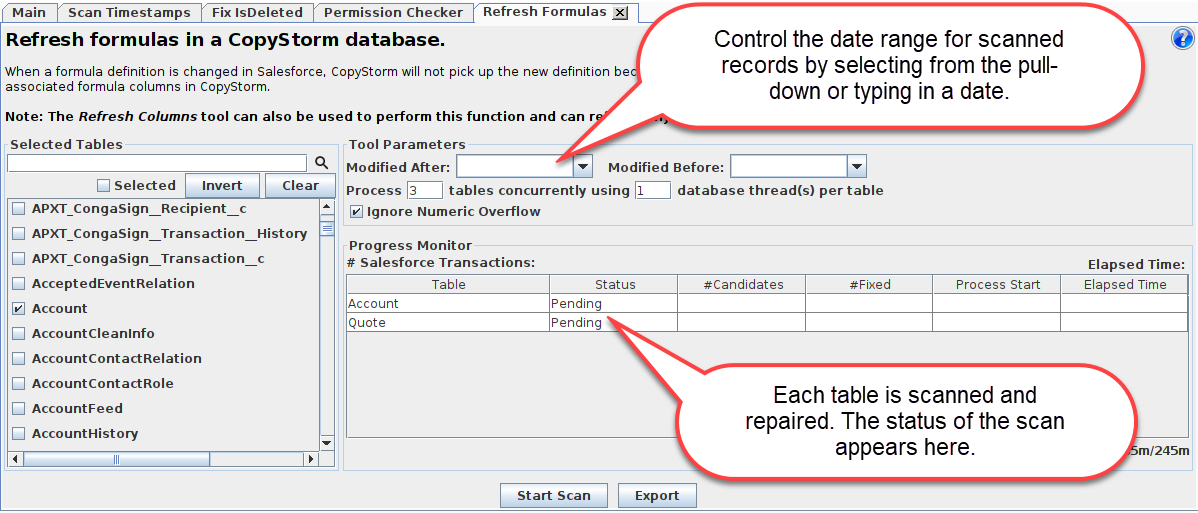Image resolution: width=1198 pixels, height=513 pixels.
Task: Check APXT_CongaSign__Transaction__c table
Action: click(x=18, y=259)
